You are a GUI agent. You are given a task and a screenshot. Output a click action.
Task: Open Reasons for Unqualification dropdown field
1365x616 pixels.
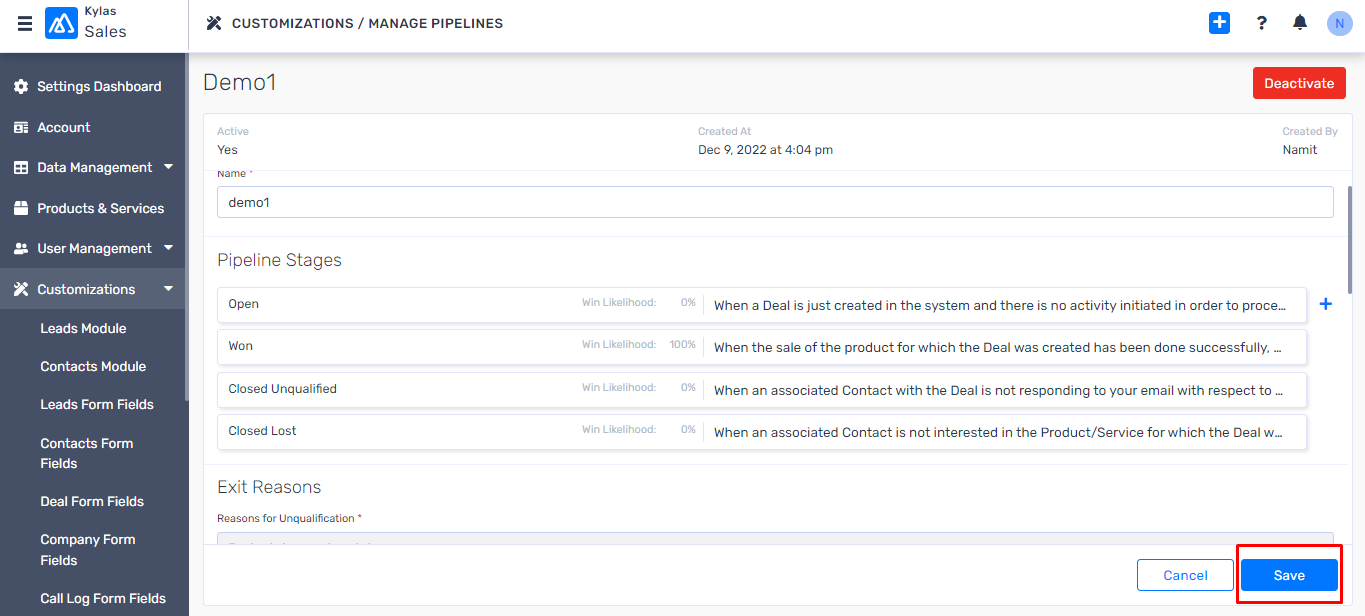775,539
